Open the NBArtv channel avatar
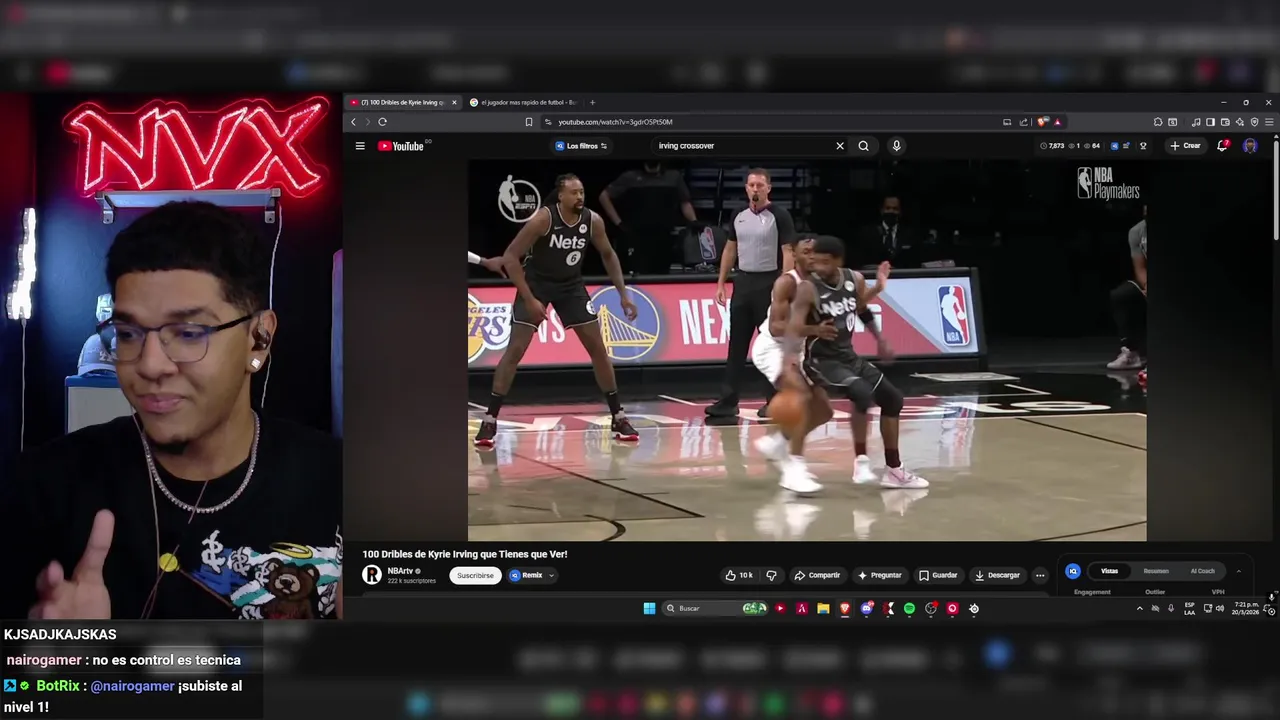This screenshot has width=1280, height=720. tap(372, 575)
